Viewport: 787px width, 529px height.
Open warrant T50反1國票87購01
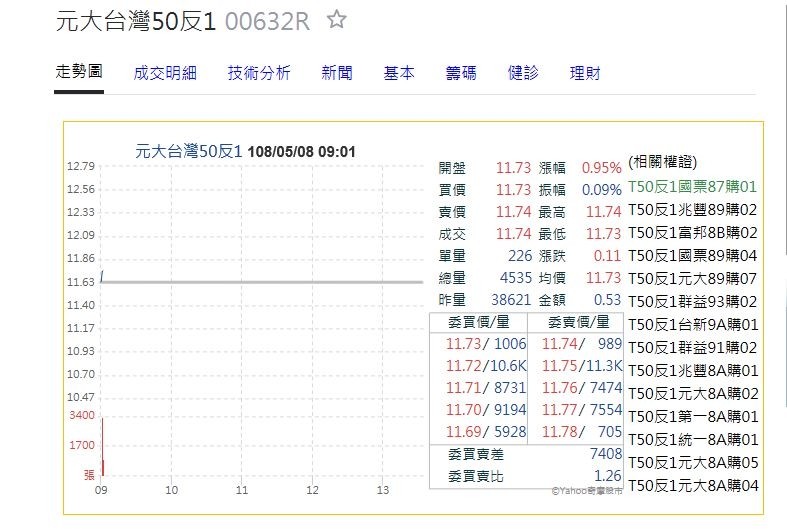(692, 187)
